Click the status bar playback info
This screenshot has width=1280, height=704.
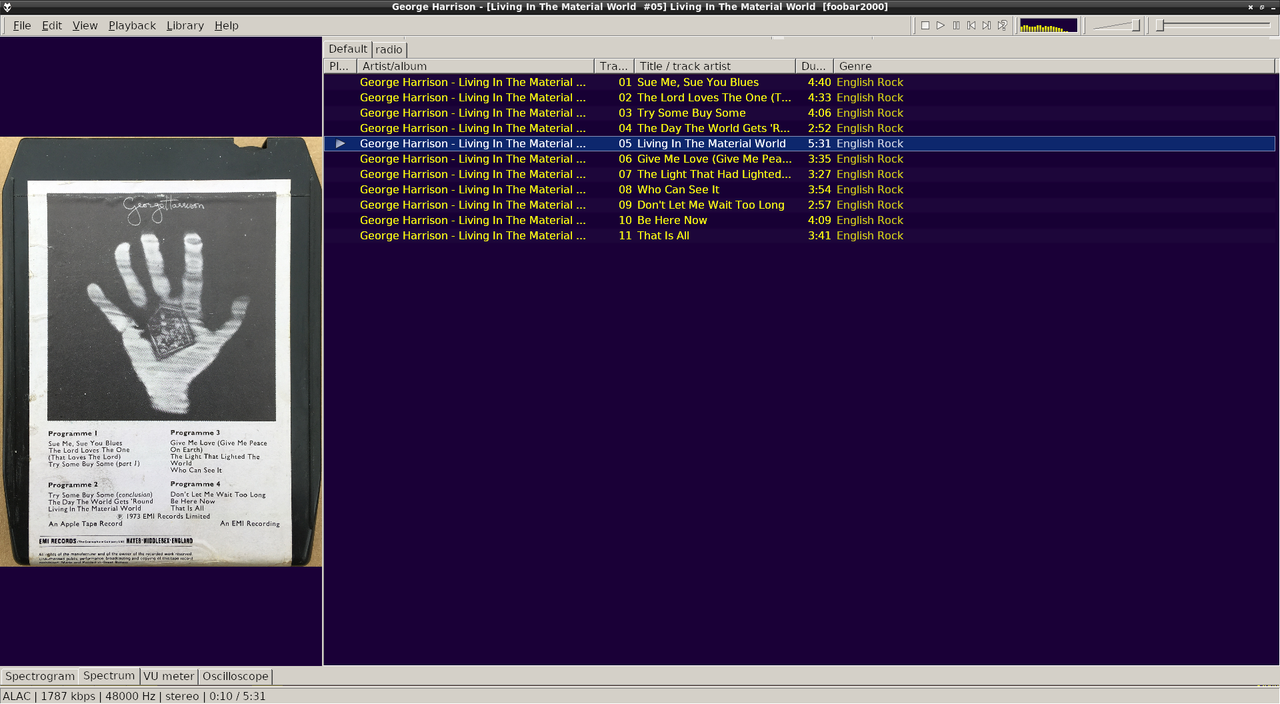pyautogui.click(x=133, y=696)
